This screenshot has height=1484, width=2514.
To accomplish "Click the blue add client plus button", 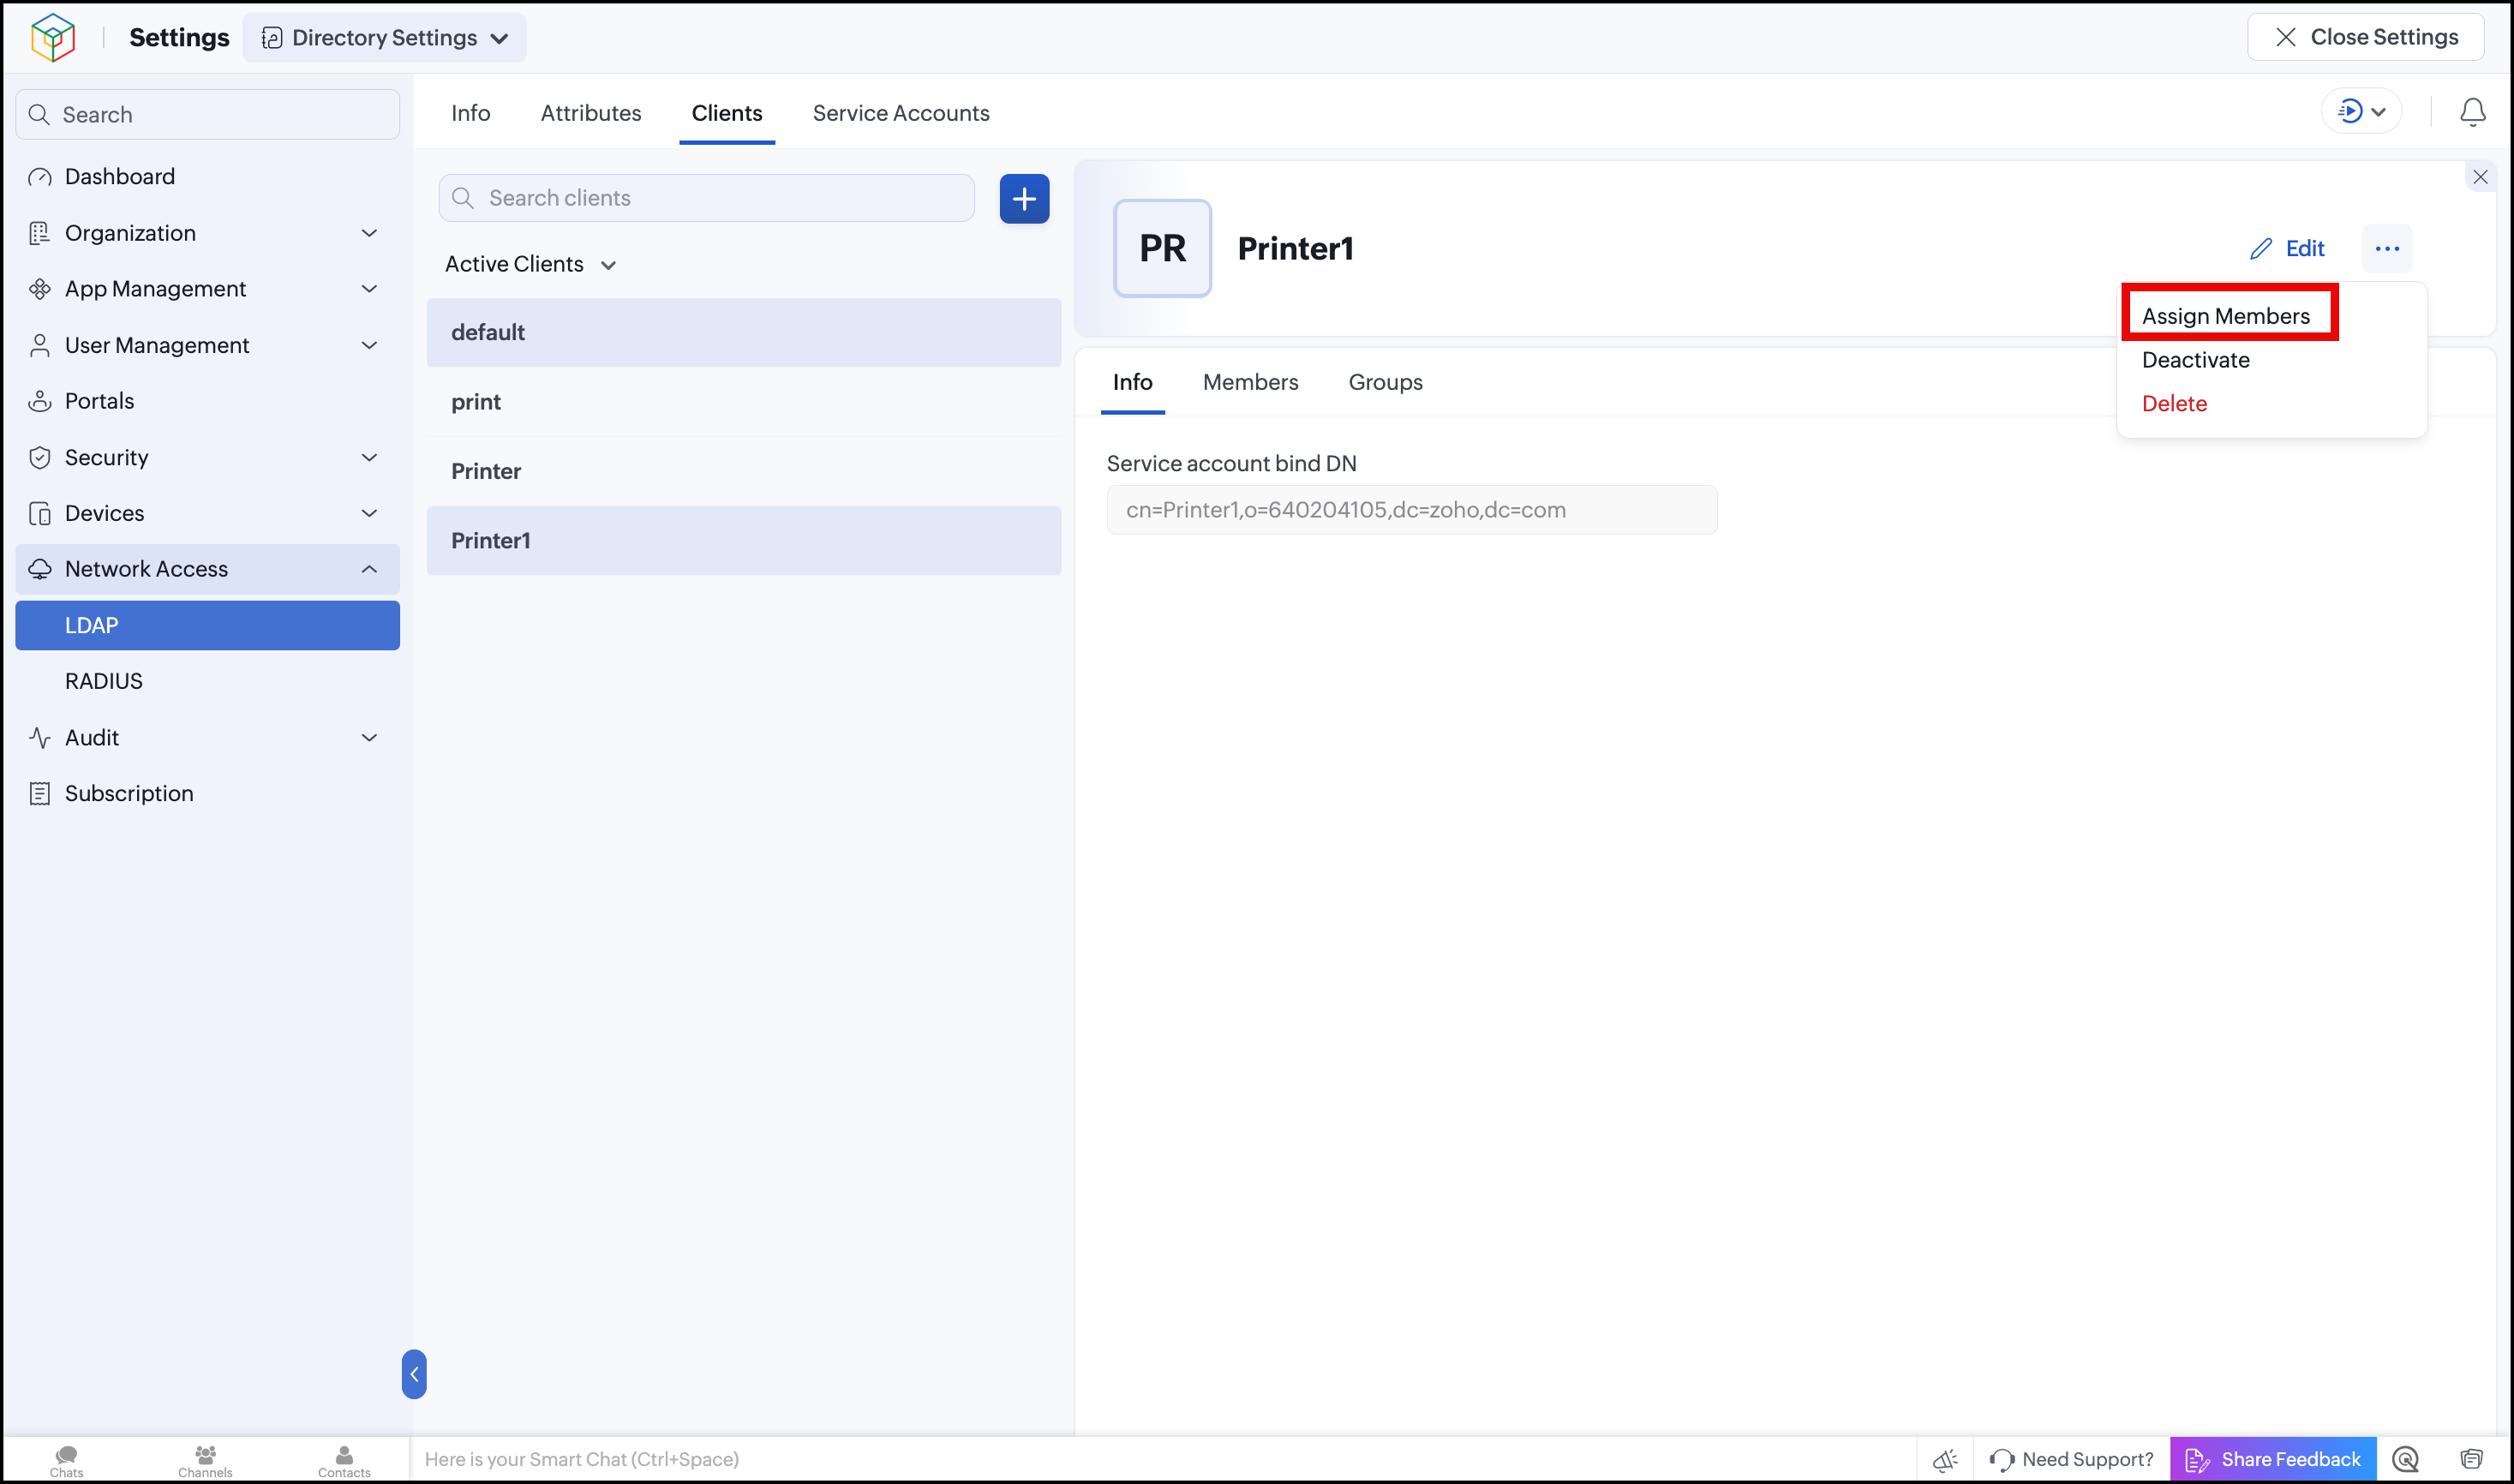I will tap(1024, 198).
